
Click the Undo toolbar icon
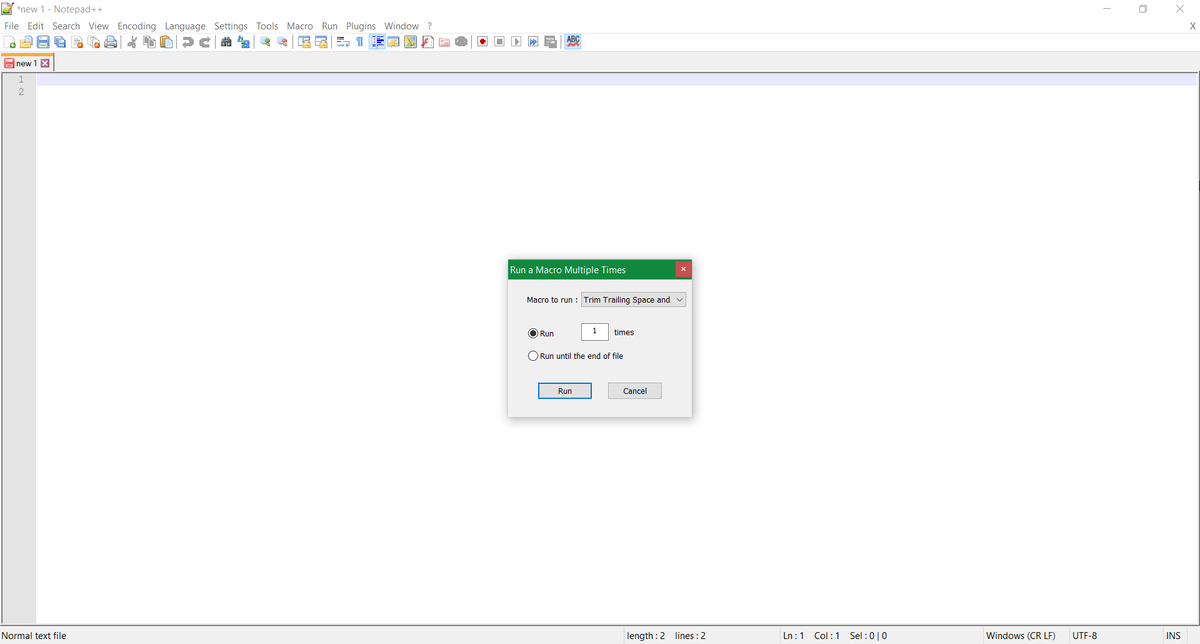(x=187, y=41)
